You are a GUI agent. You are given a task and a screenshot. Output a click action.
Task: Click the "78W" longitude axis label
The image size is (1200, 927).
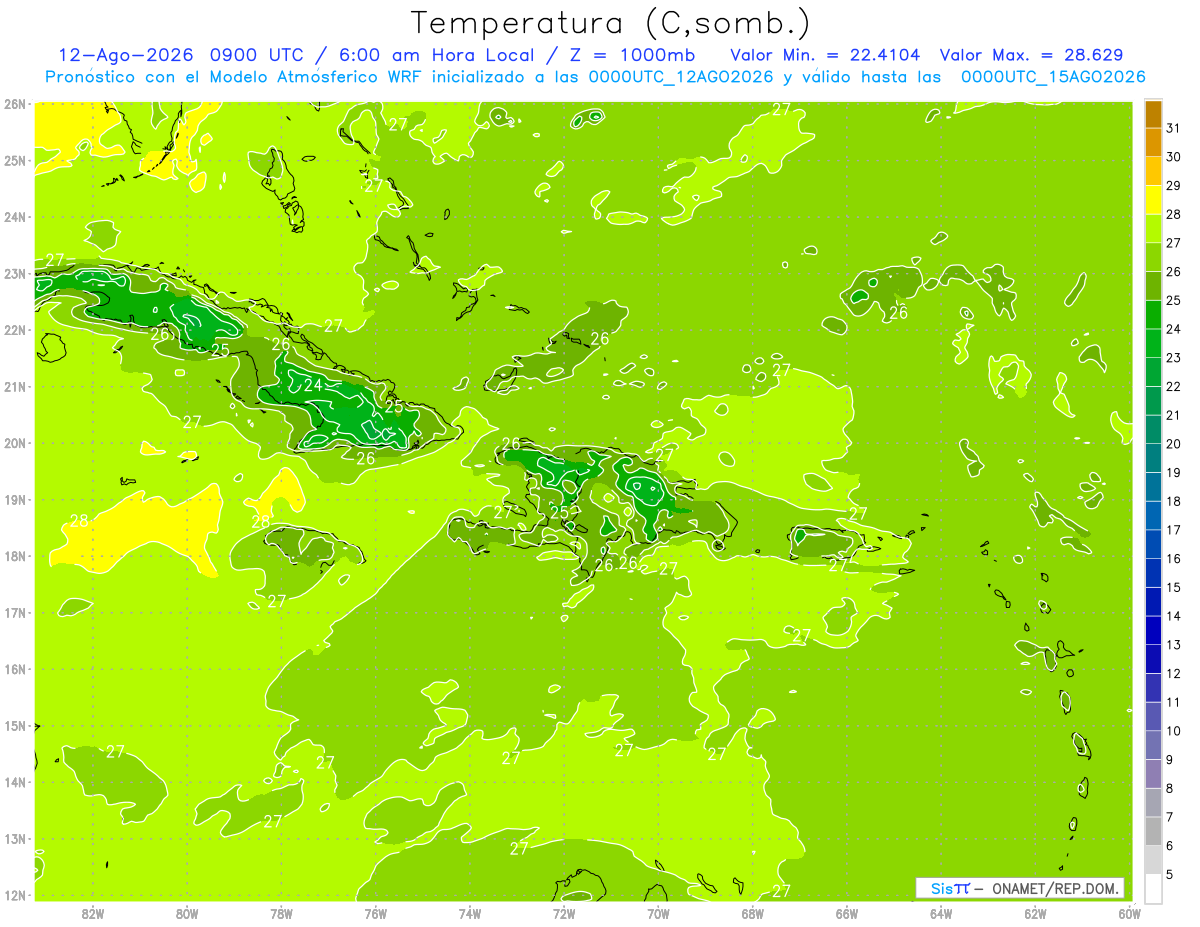click(x=281, y=912)
